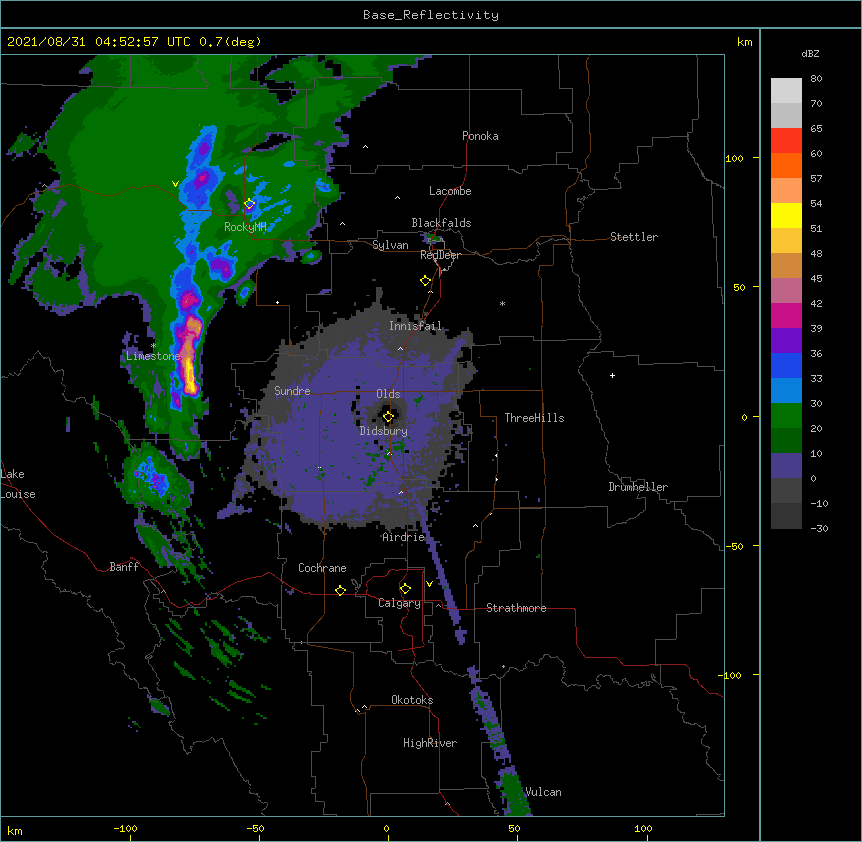Image resolution: width=862 pixels, height=842 pixels.
Task: Click the Banff label
Action: 124,567
